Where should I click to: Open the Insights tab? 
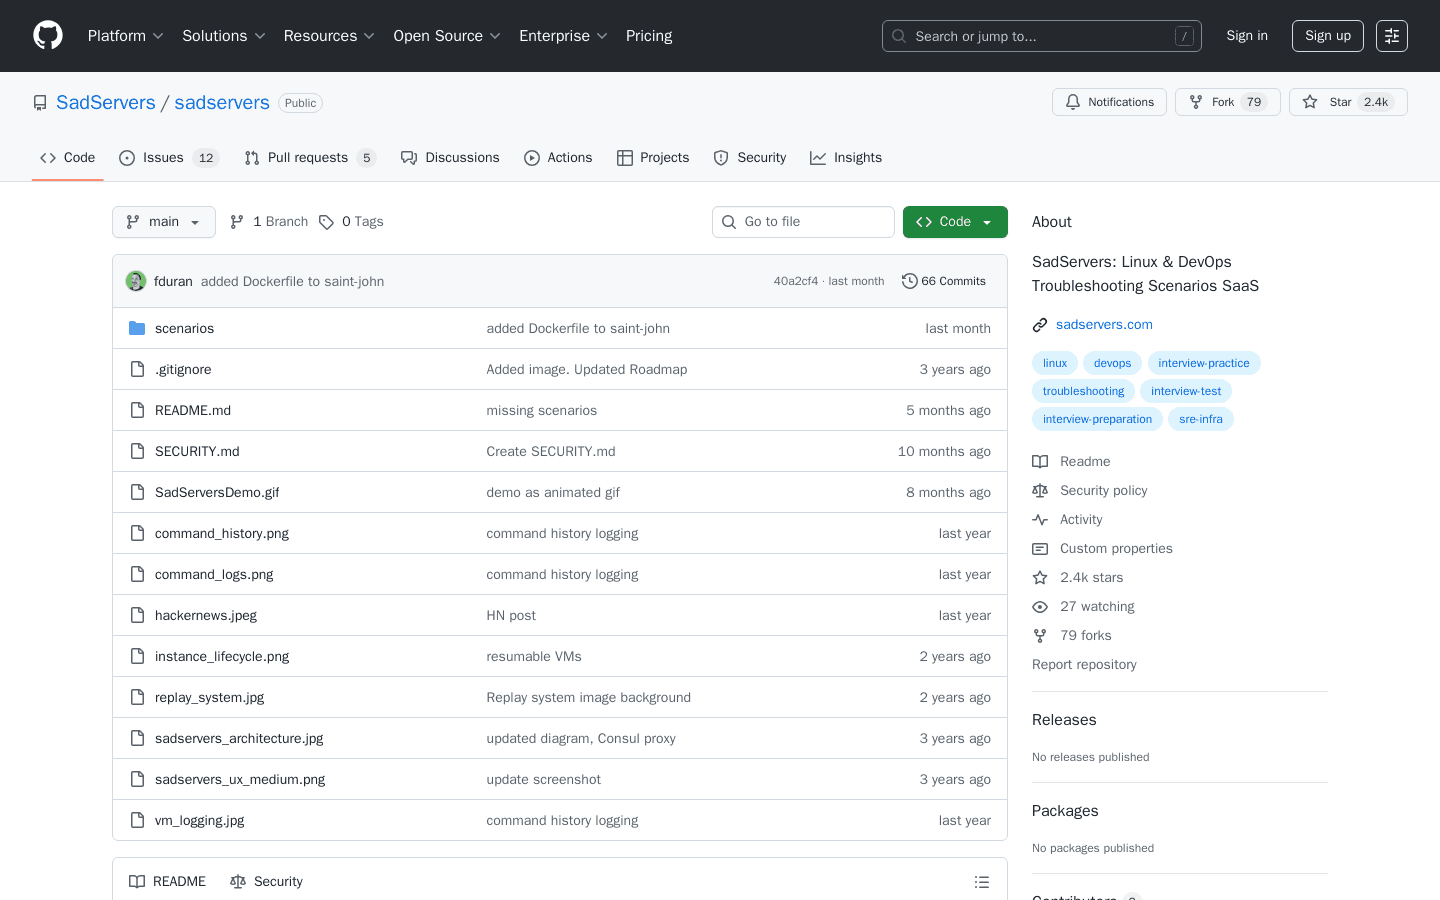[846, 157]
